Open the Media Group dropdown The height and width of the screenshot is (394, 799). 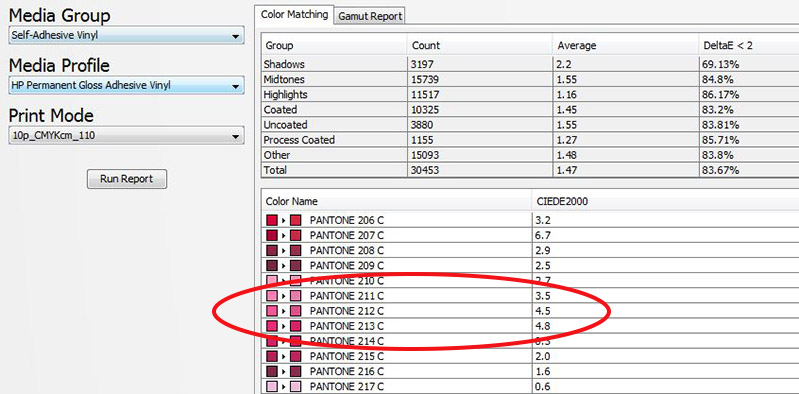click(126, 36)
